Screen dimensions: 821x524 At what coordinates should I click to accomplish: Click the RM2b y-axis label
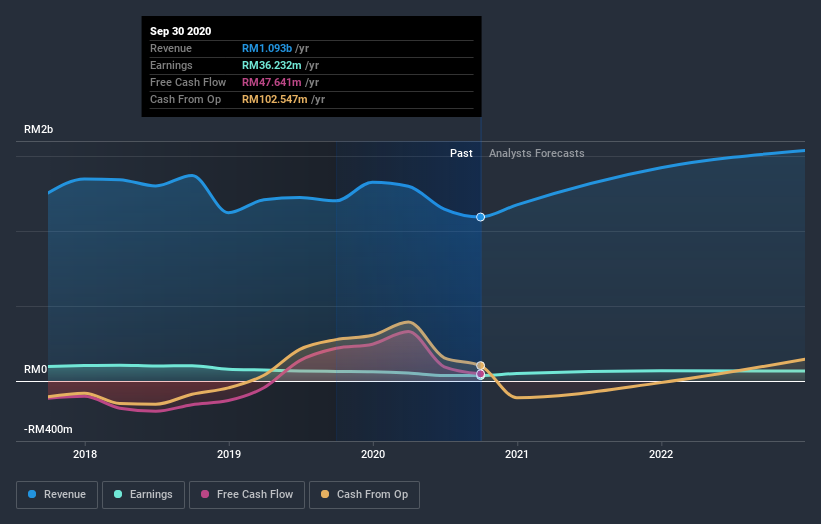click(x=38, y=129)
